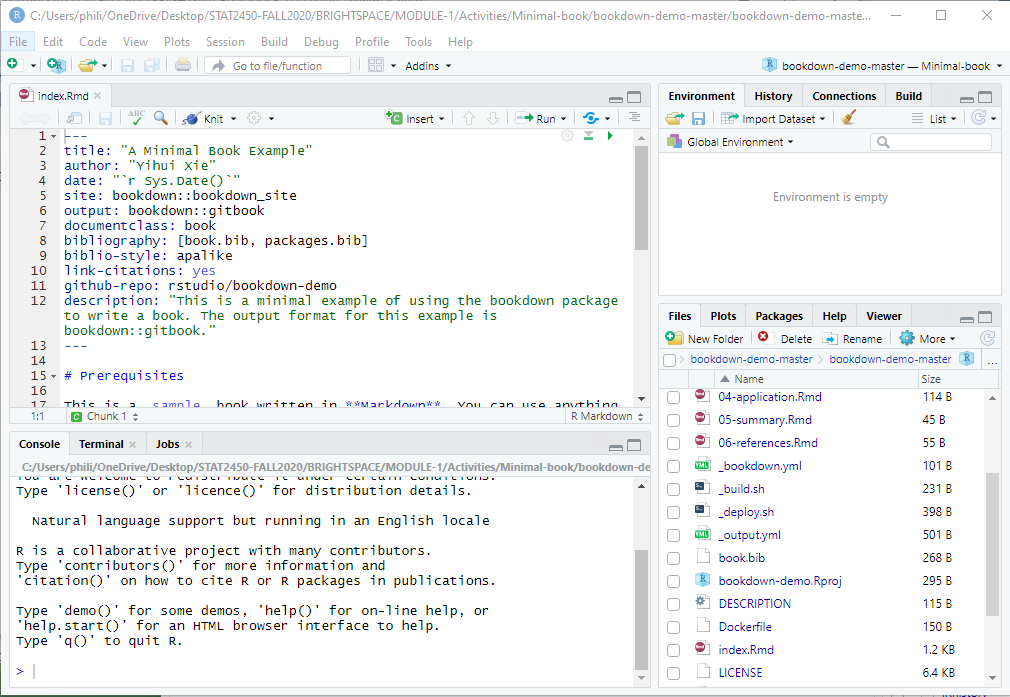
Task: Click the ellipsis go-to-directory button in Files
Action: pos(992,361)
